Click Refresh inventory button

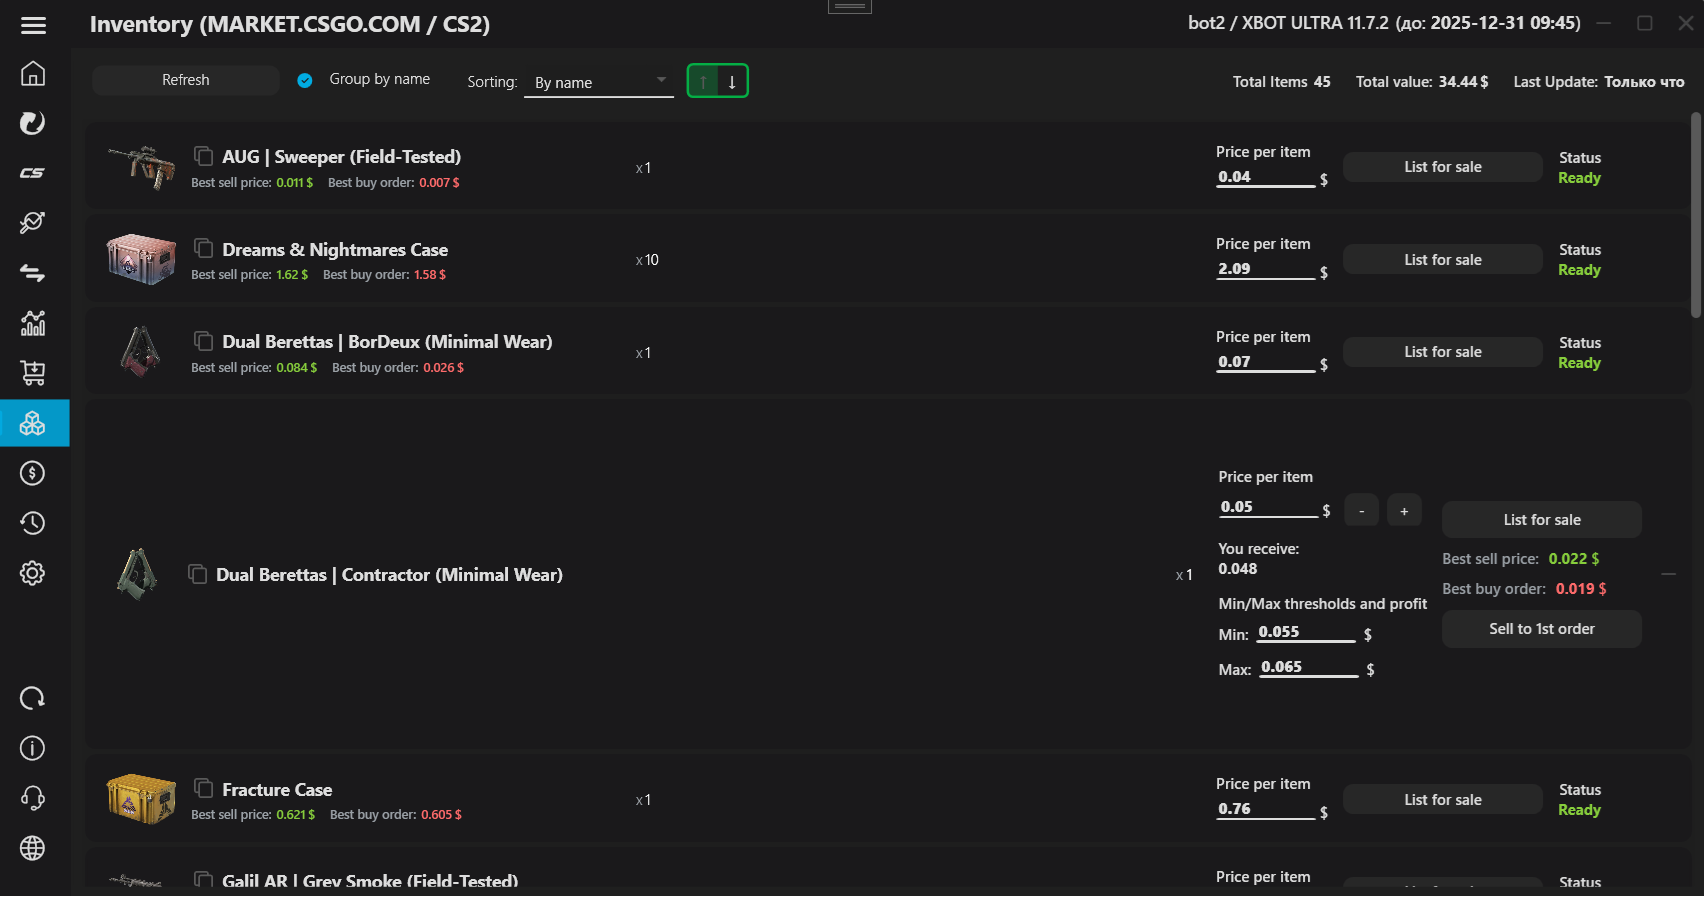pos(185,80)
